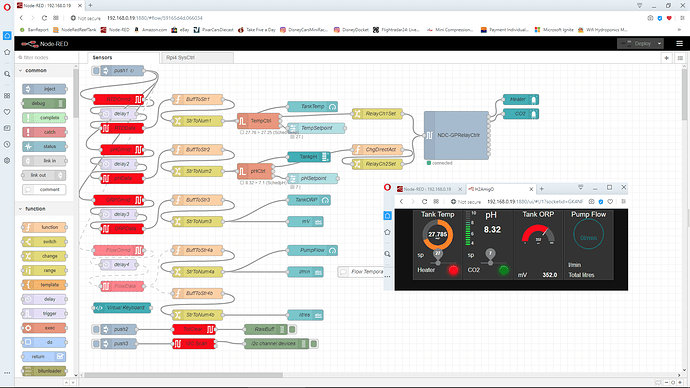Screen dimensions: 690x388
Task: Select the I2C Scan node
Action: click(x=194, y=344)
